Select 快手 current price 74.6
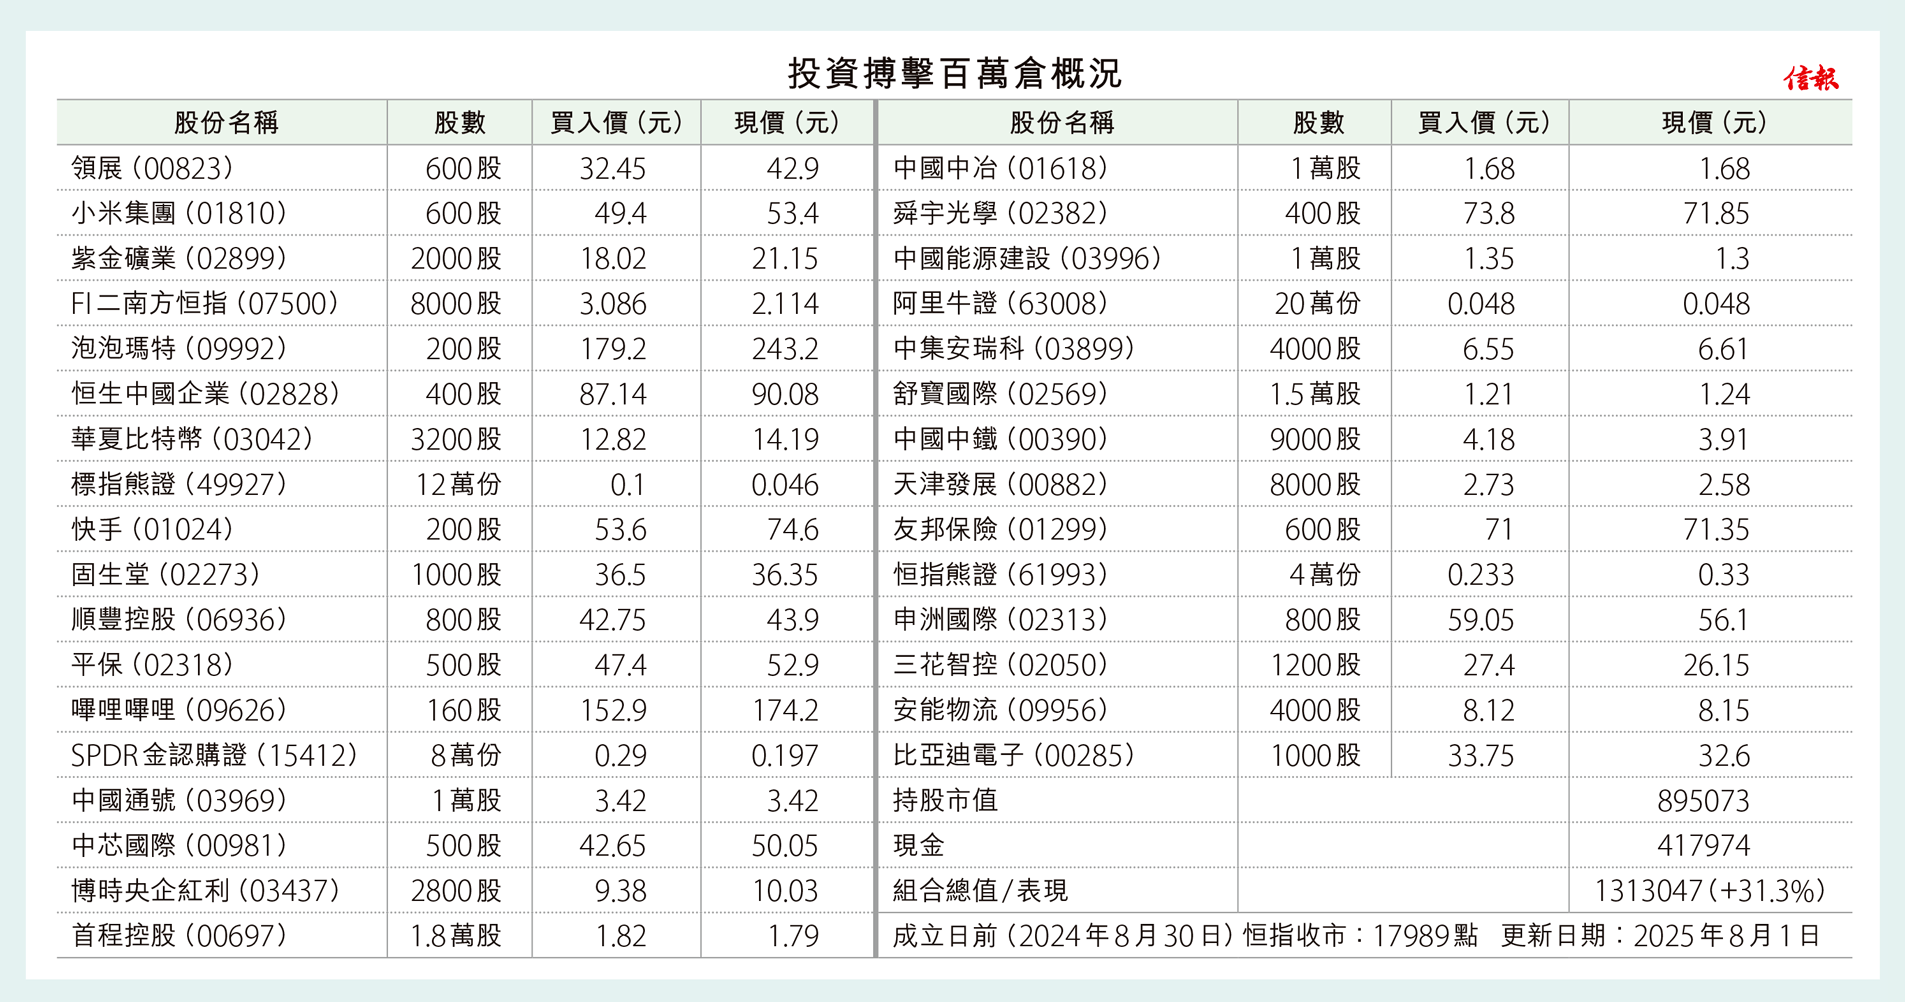This screenshot has height=1002, width=1905. pyautogui.click(x=792, y=529)
